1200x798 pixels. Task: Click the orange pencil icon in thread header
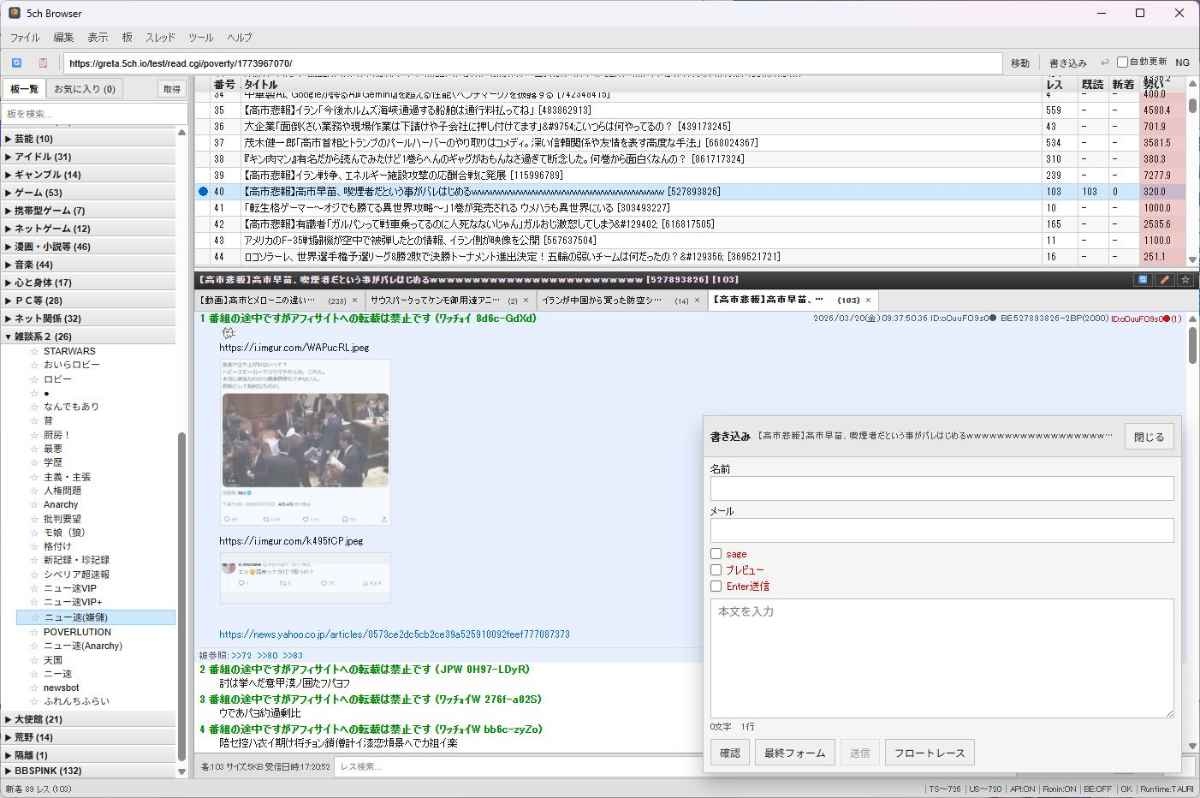[x=1164, y=280]
